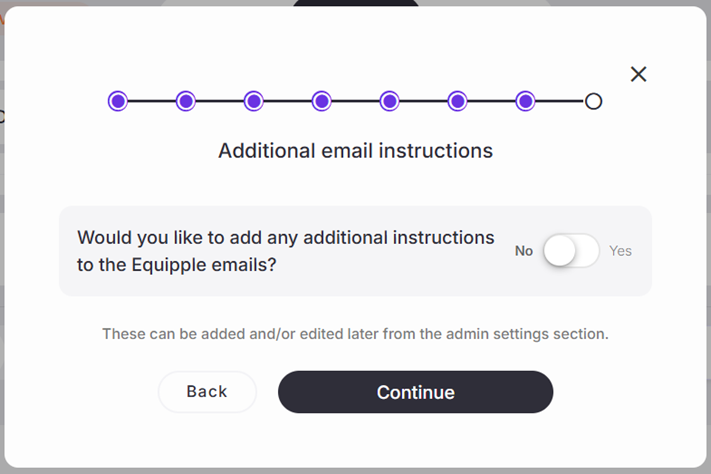The width and height of the screenshot is (711, 474).
Task: Click the white knob of the switch
Action: coord(560,251)
